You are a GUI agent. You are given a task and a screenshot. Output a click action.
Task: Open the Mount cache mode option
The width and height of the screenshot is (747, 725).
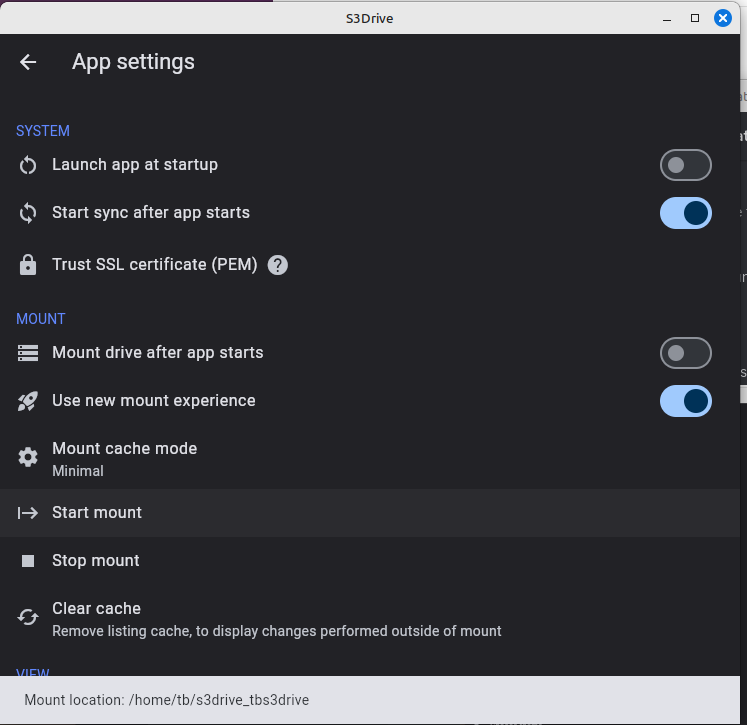pyautogui.click(x=370, y=459)
